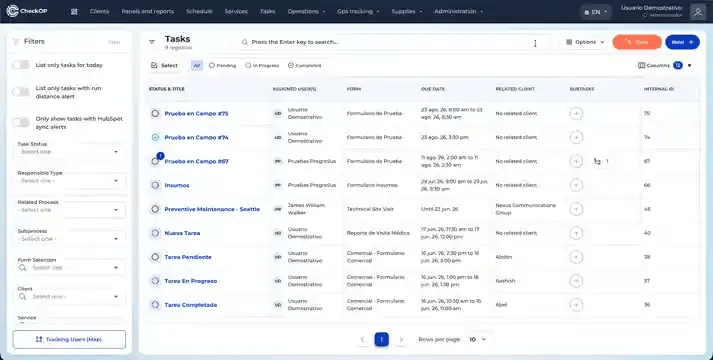Select the Completed status filter
Image resolution: width=713 pixels, height=360 pixels.
(x=305, y=65)
